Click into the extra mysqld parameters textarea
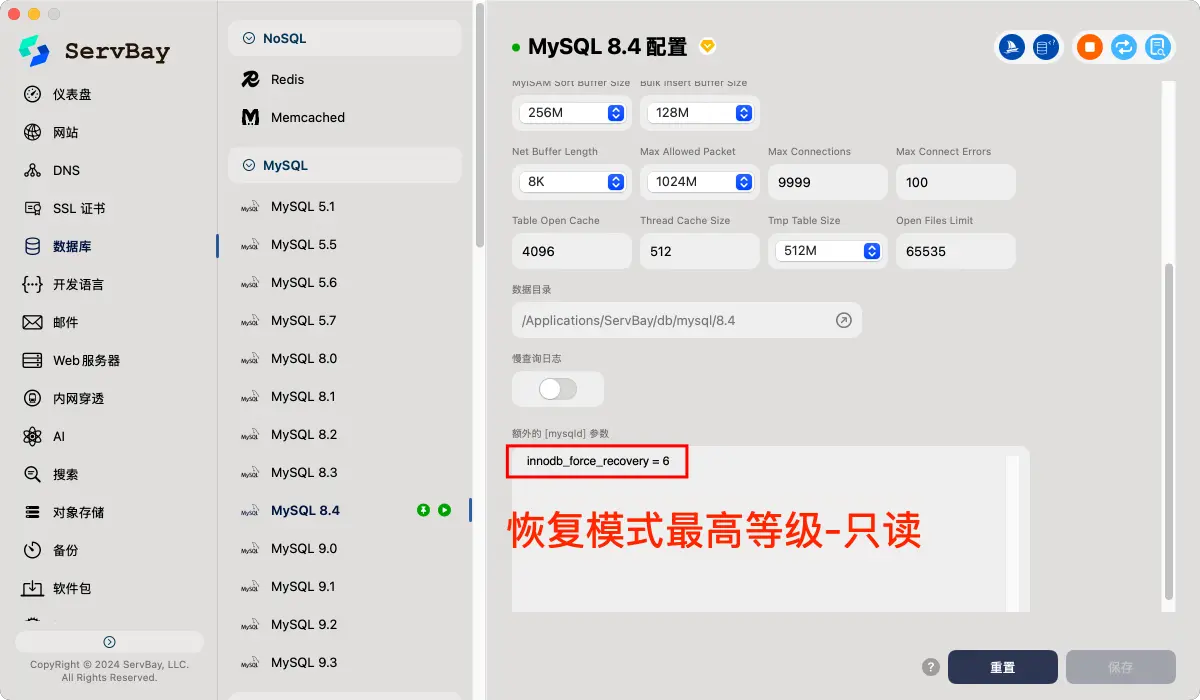Viewport: 1200px width, 700px height. (x=770, y=529)
